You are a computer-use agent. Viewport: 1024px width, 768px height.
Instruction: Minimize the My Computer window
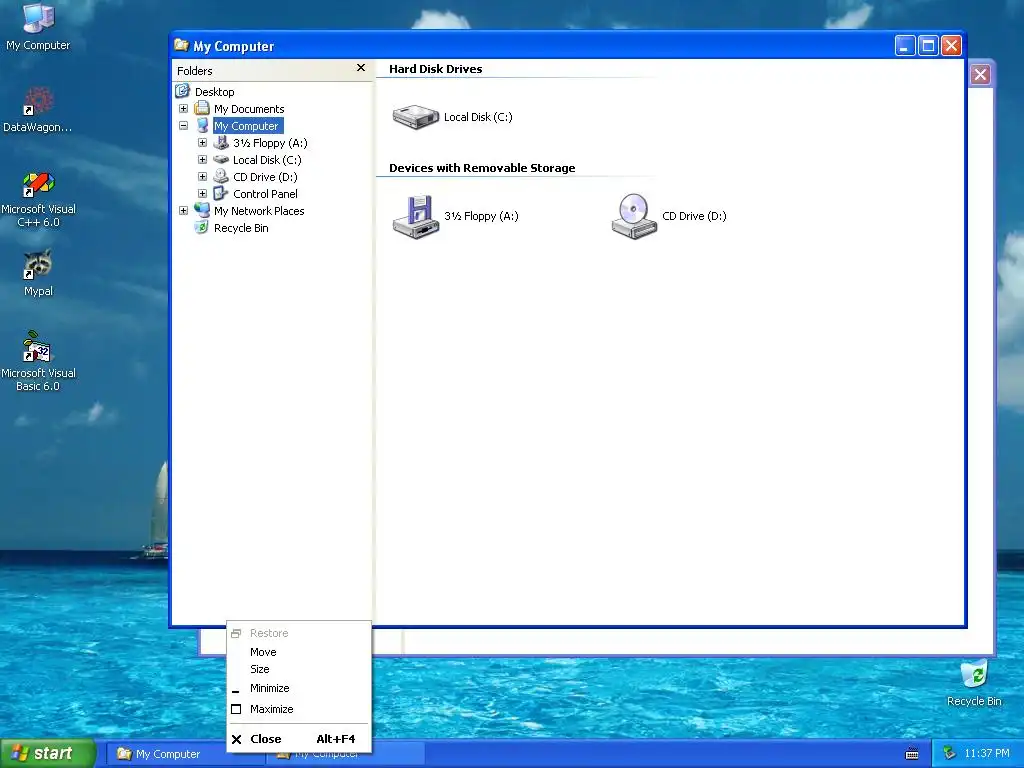coord(904,46)
